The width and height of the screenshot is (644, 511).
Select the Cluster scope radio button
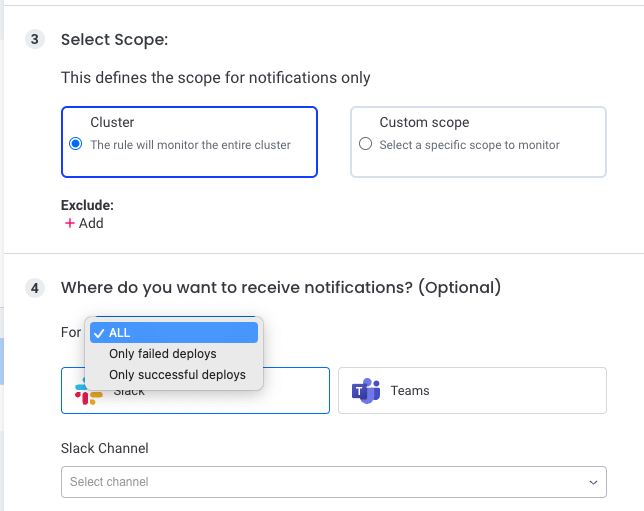click(x=76, y=144)
